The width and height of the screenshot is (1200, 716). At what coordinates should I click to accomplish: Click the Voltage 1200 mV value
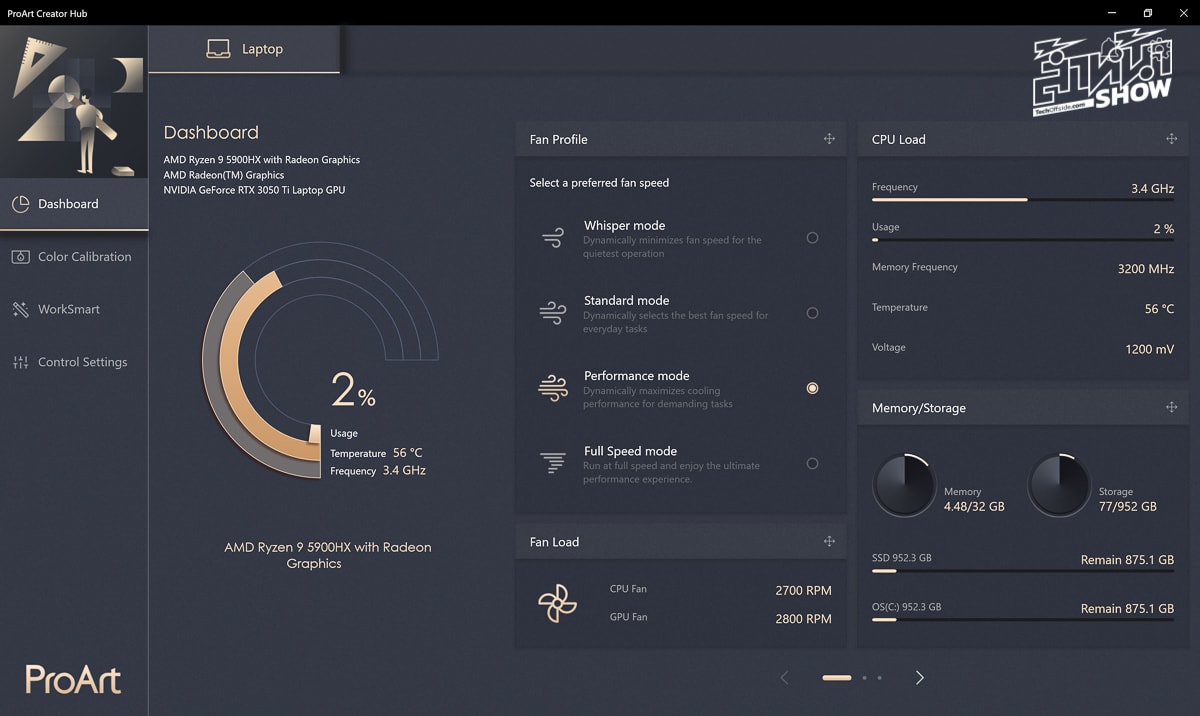point(1150,349)
